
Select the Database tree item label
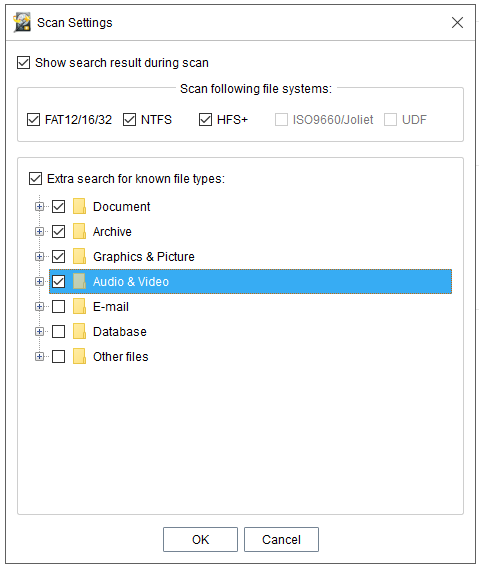(x=120, y=331)
